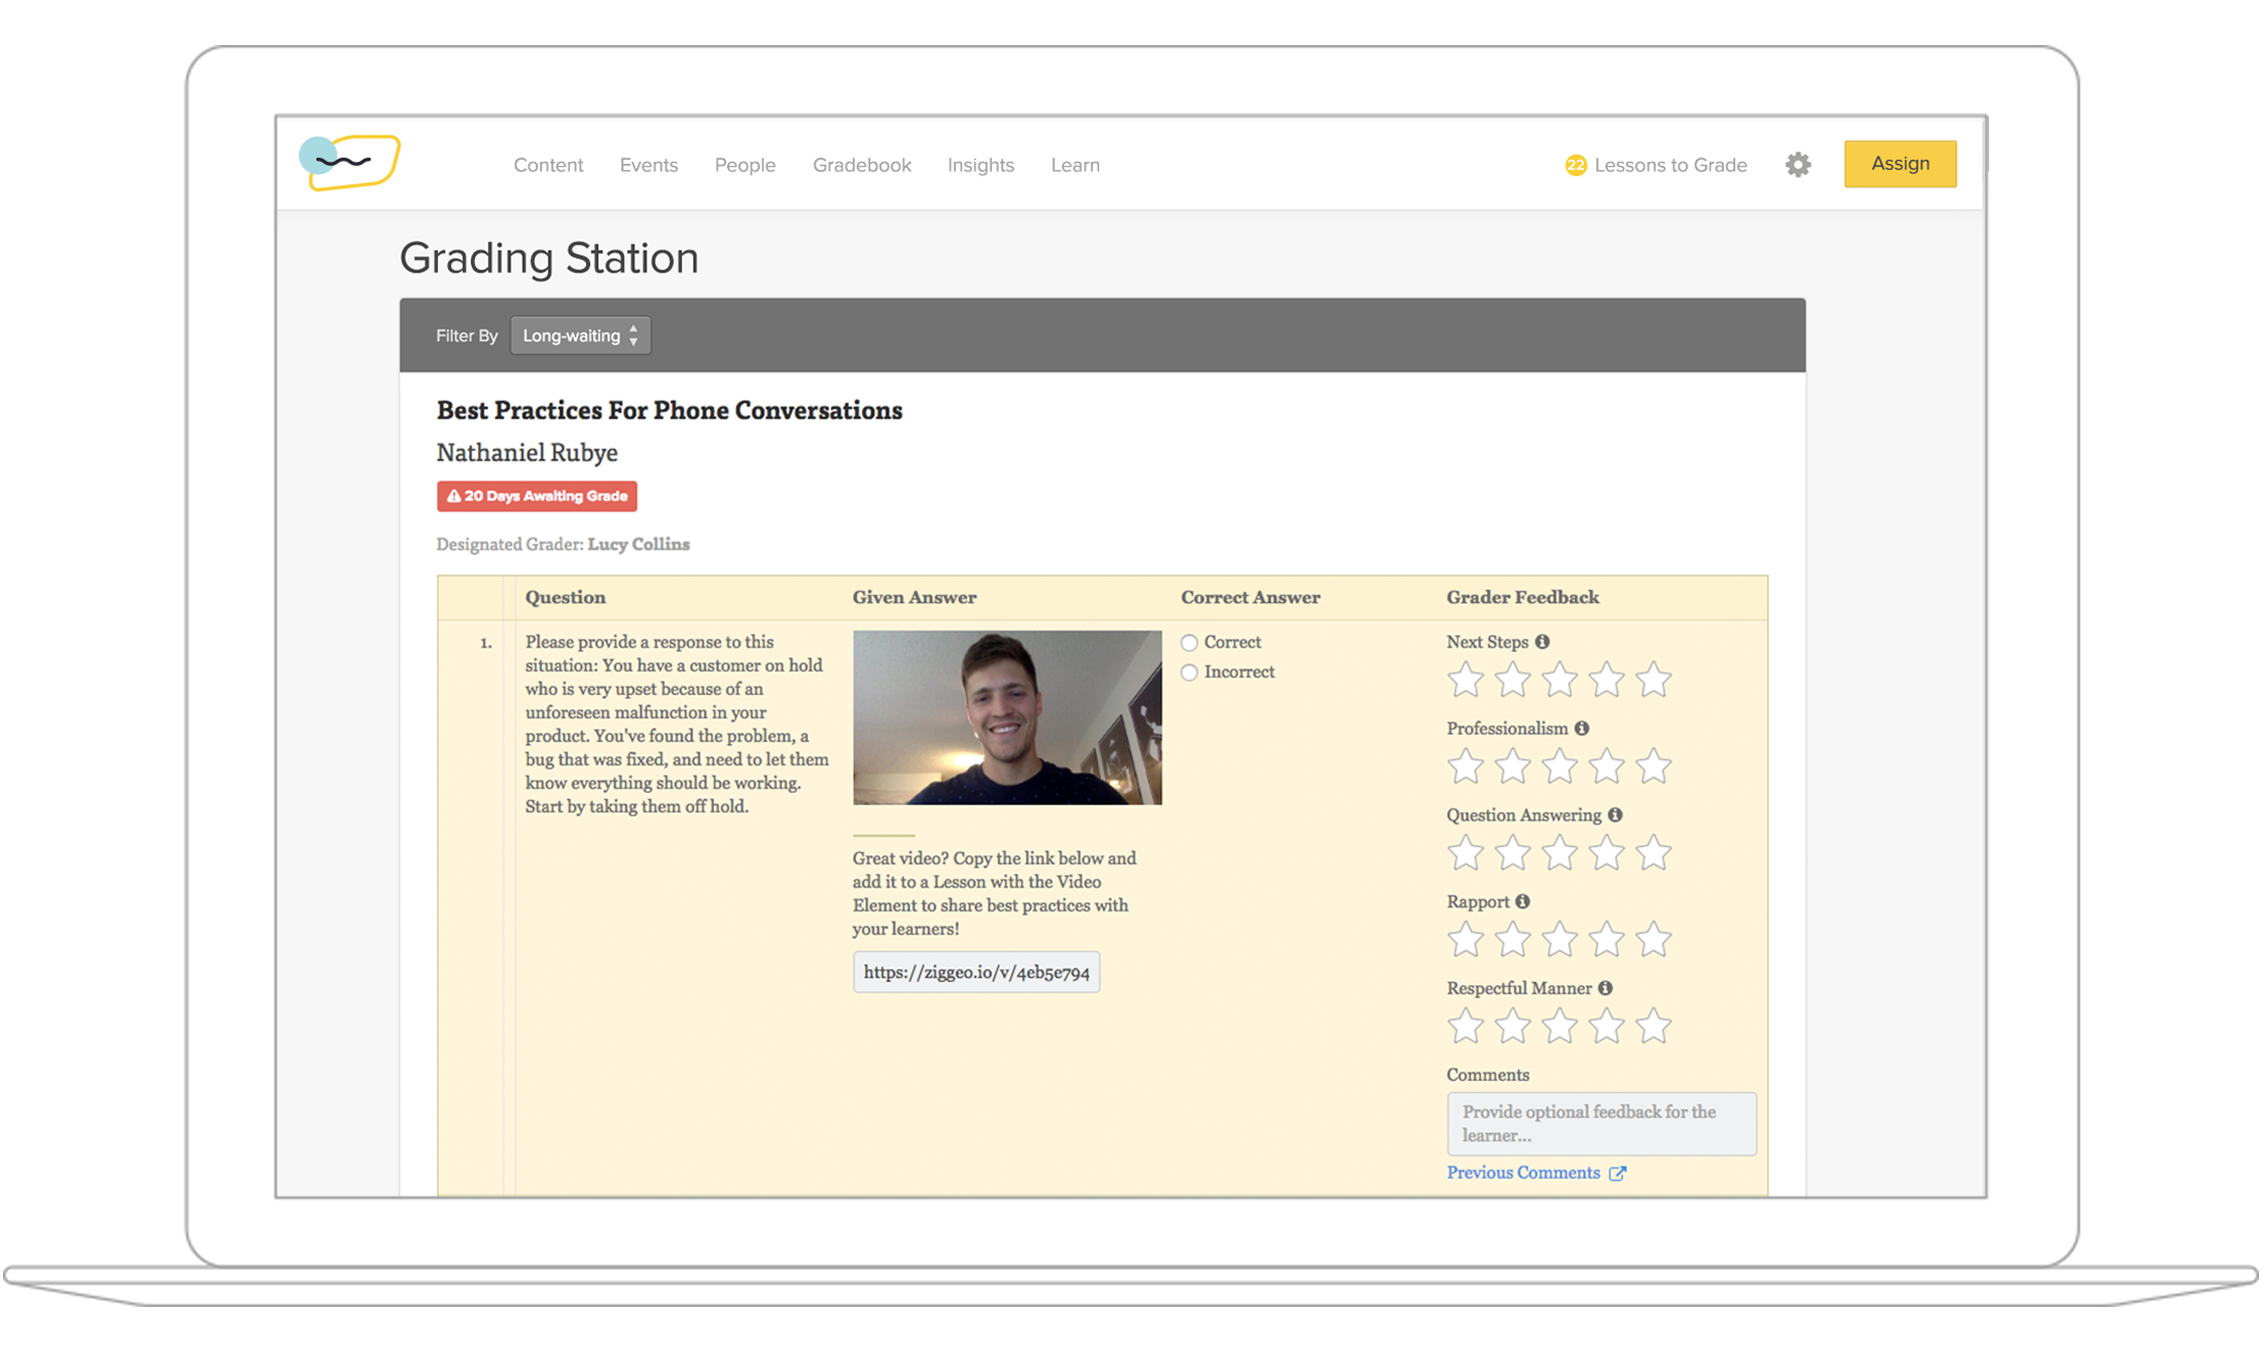The image size is (2264, 1351).
Task: Click the yellow Assign button
Action: 1900,164
